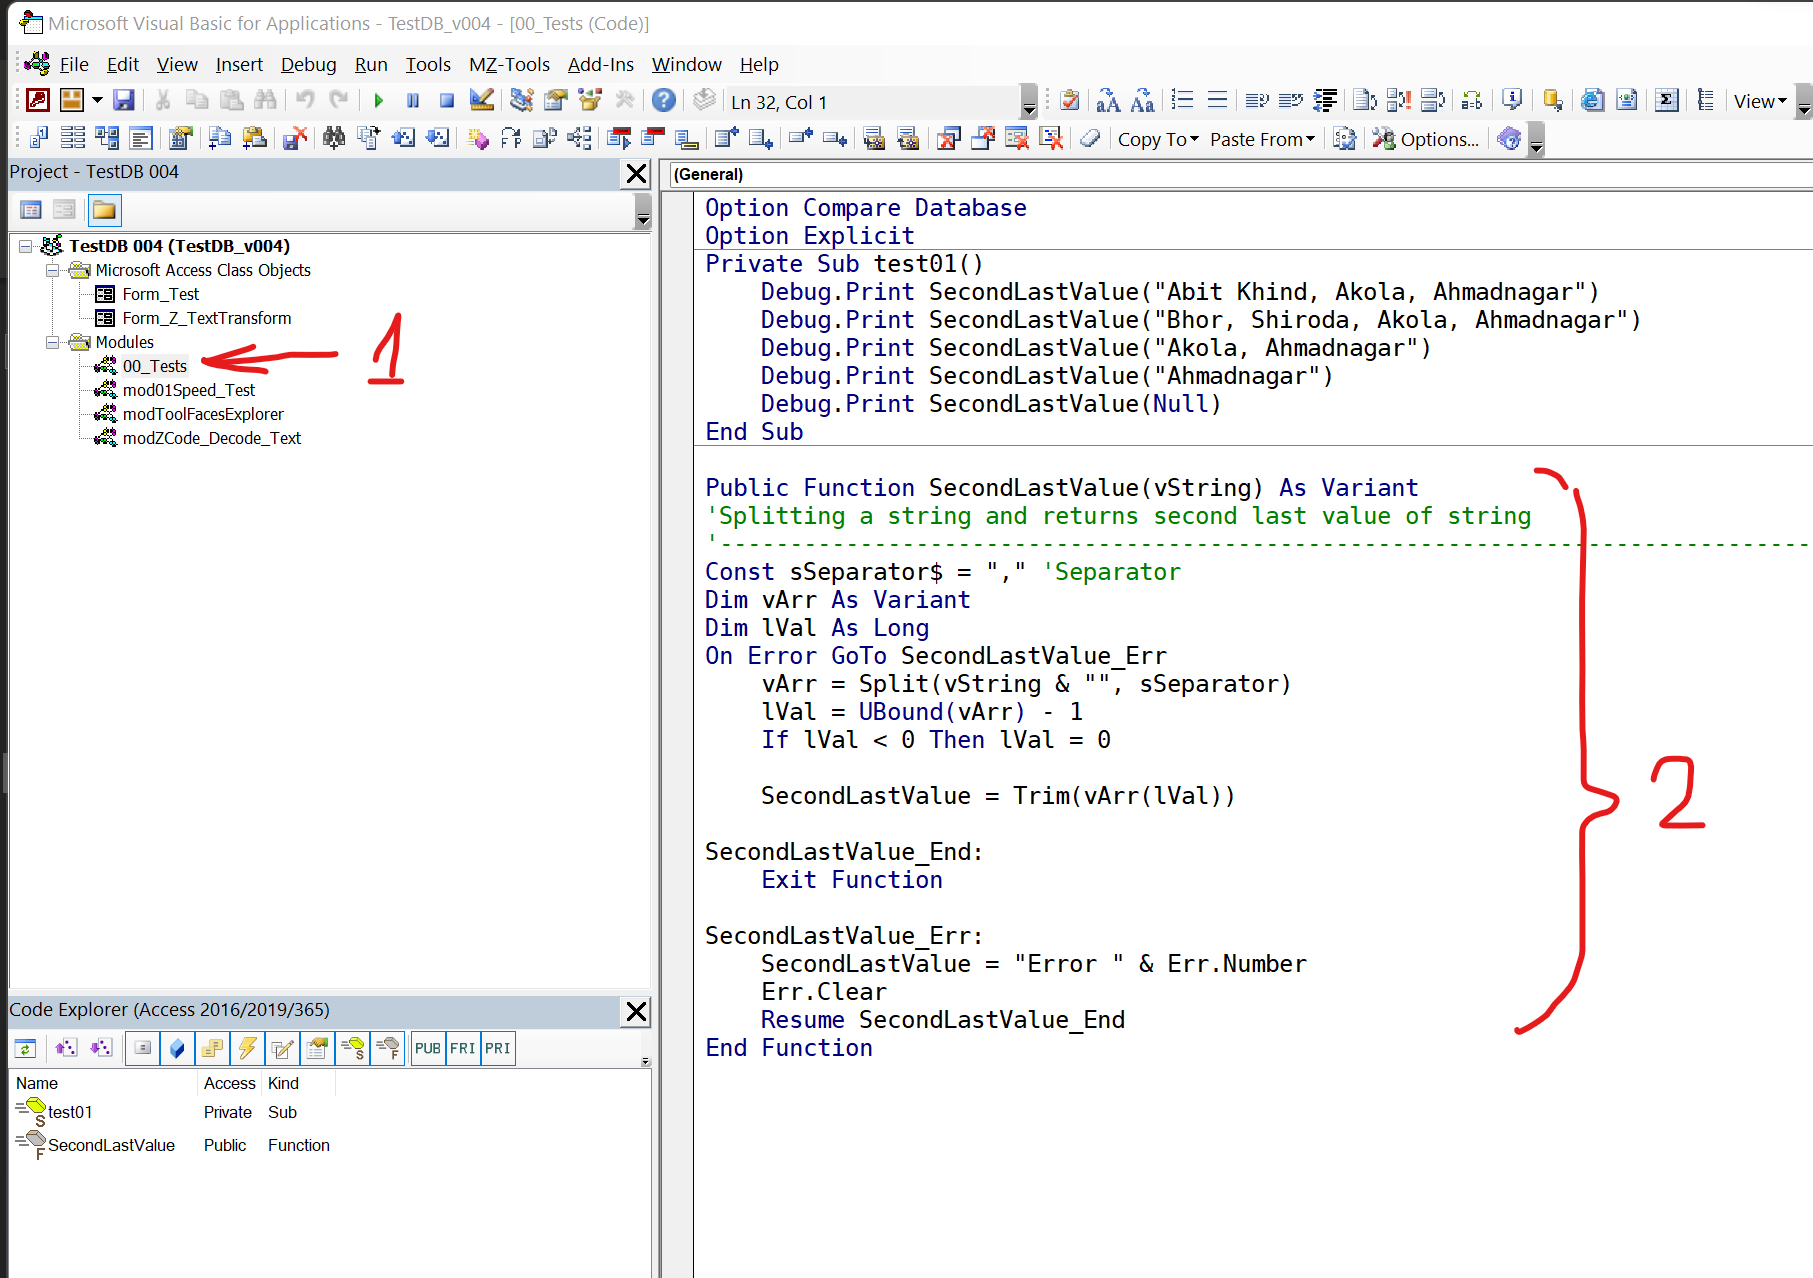Image resolution: width=1813 pixels, height=1278 pixels.
Task: Toggle Folders view in Project pane
Action: 104,210
